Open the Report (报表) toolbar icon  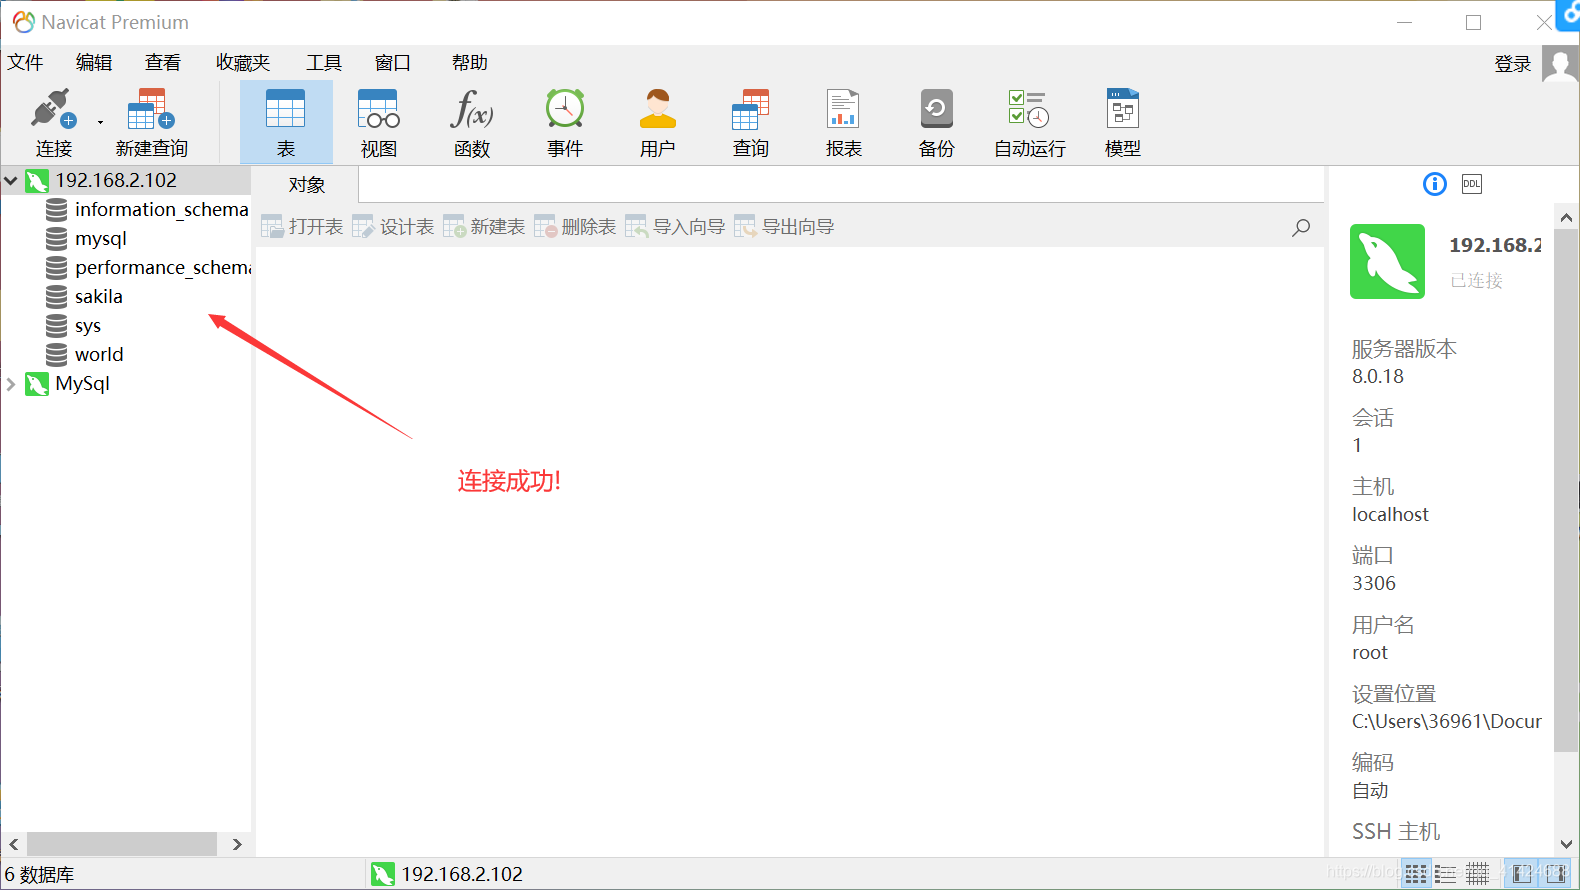click(x=843, y=109)
